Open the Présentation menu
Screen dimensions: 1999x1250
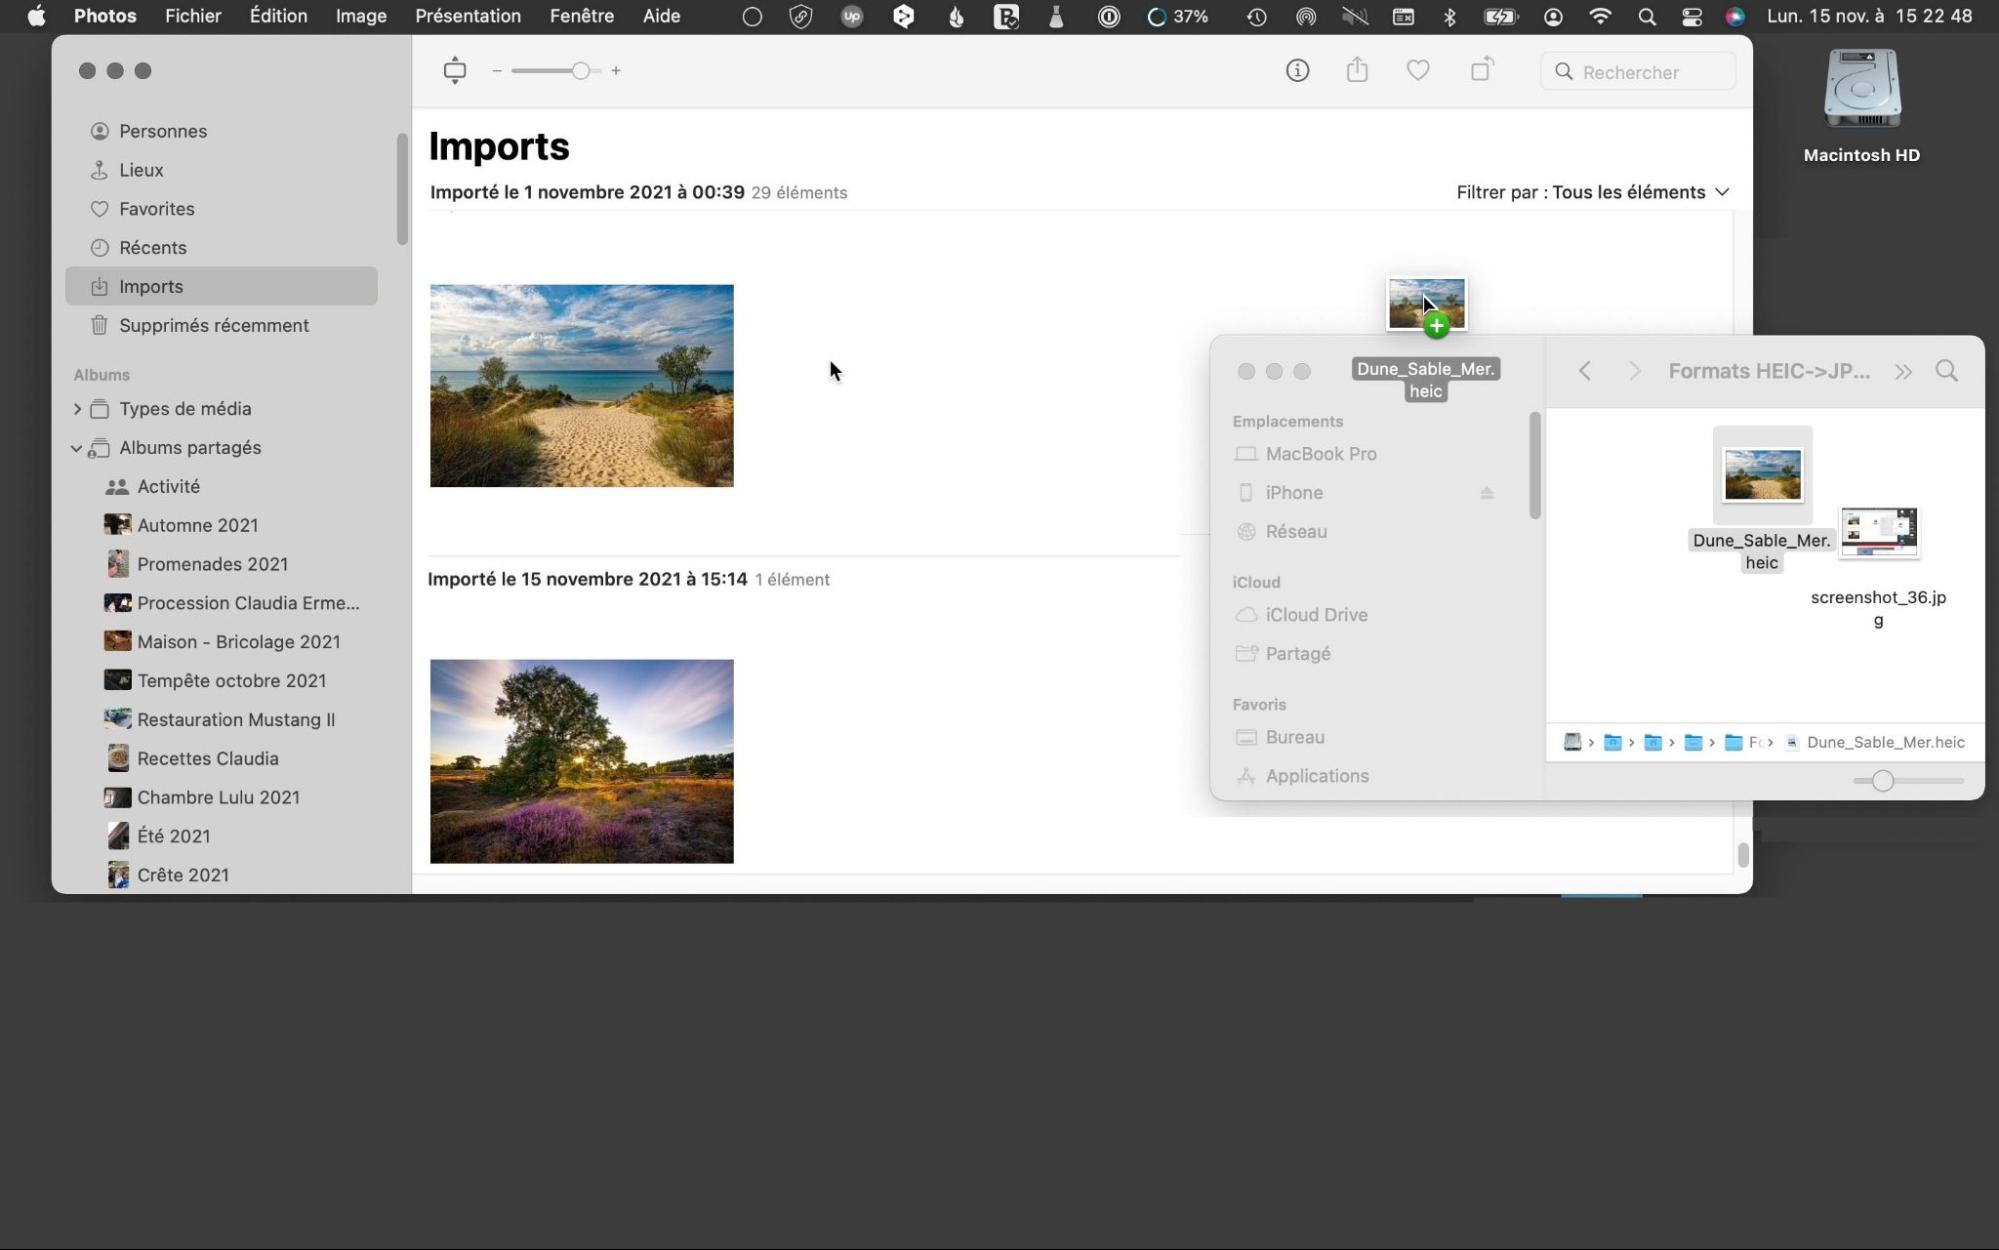(x=468, y=16)
